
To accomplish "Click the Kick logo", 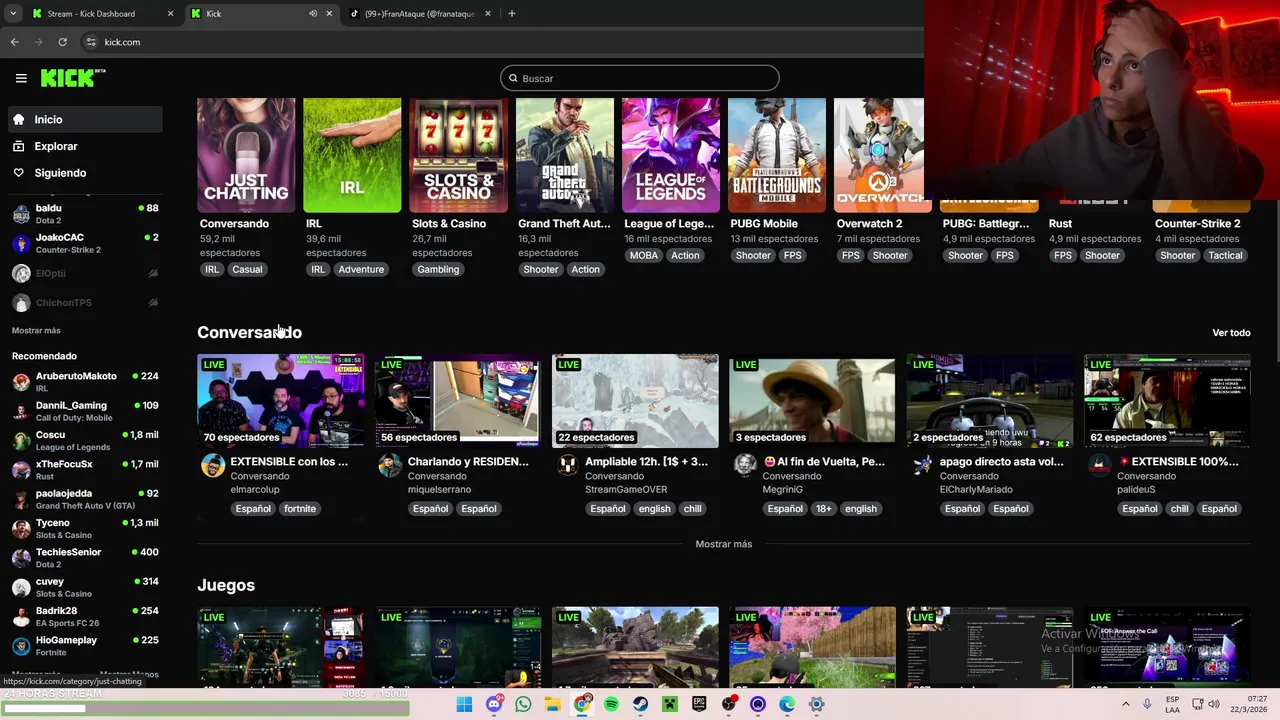I will click(x=73, y=78).
